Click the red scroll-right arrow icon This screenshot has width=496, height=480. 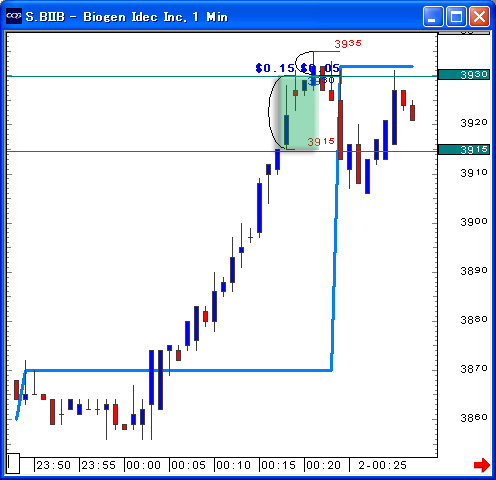[x=482, y=465]
